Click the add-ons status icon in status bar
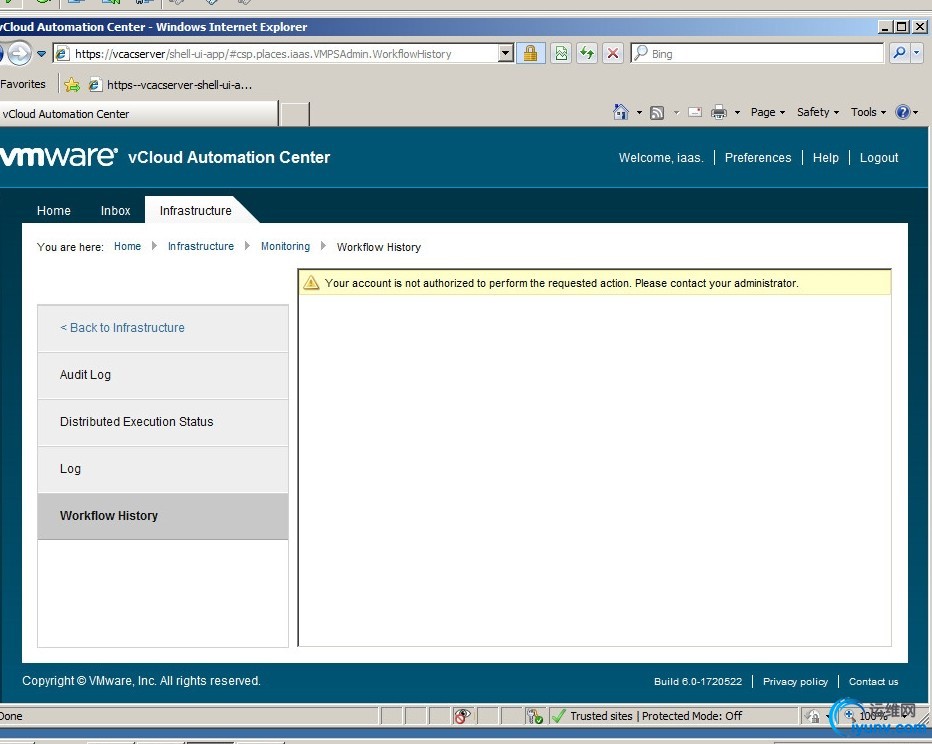Viewport: 932px width, 744px height. click(x=534, y=716)
